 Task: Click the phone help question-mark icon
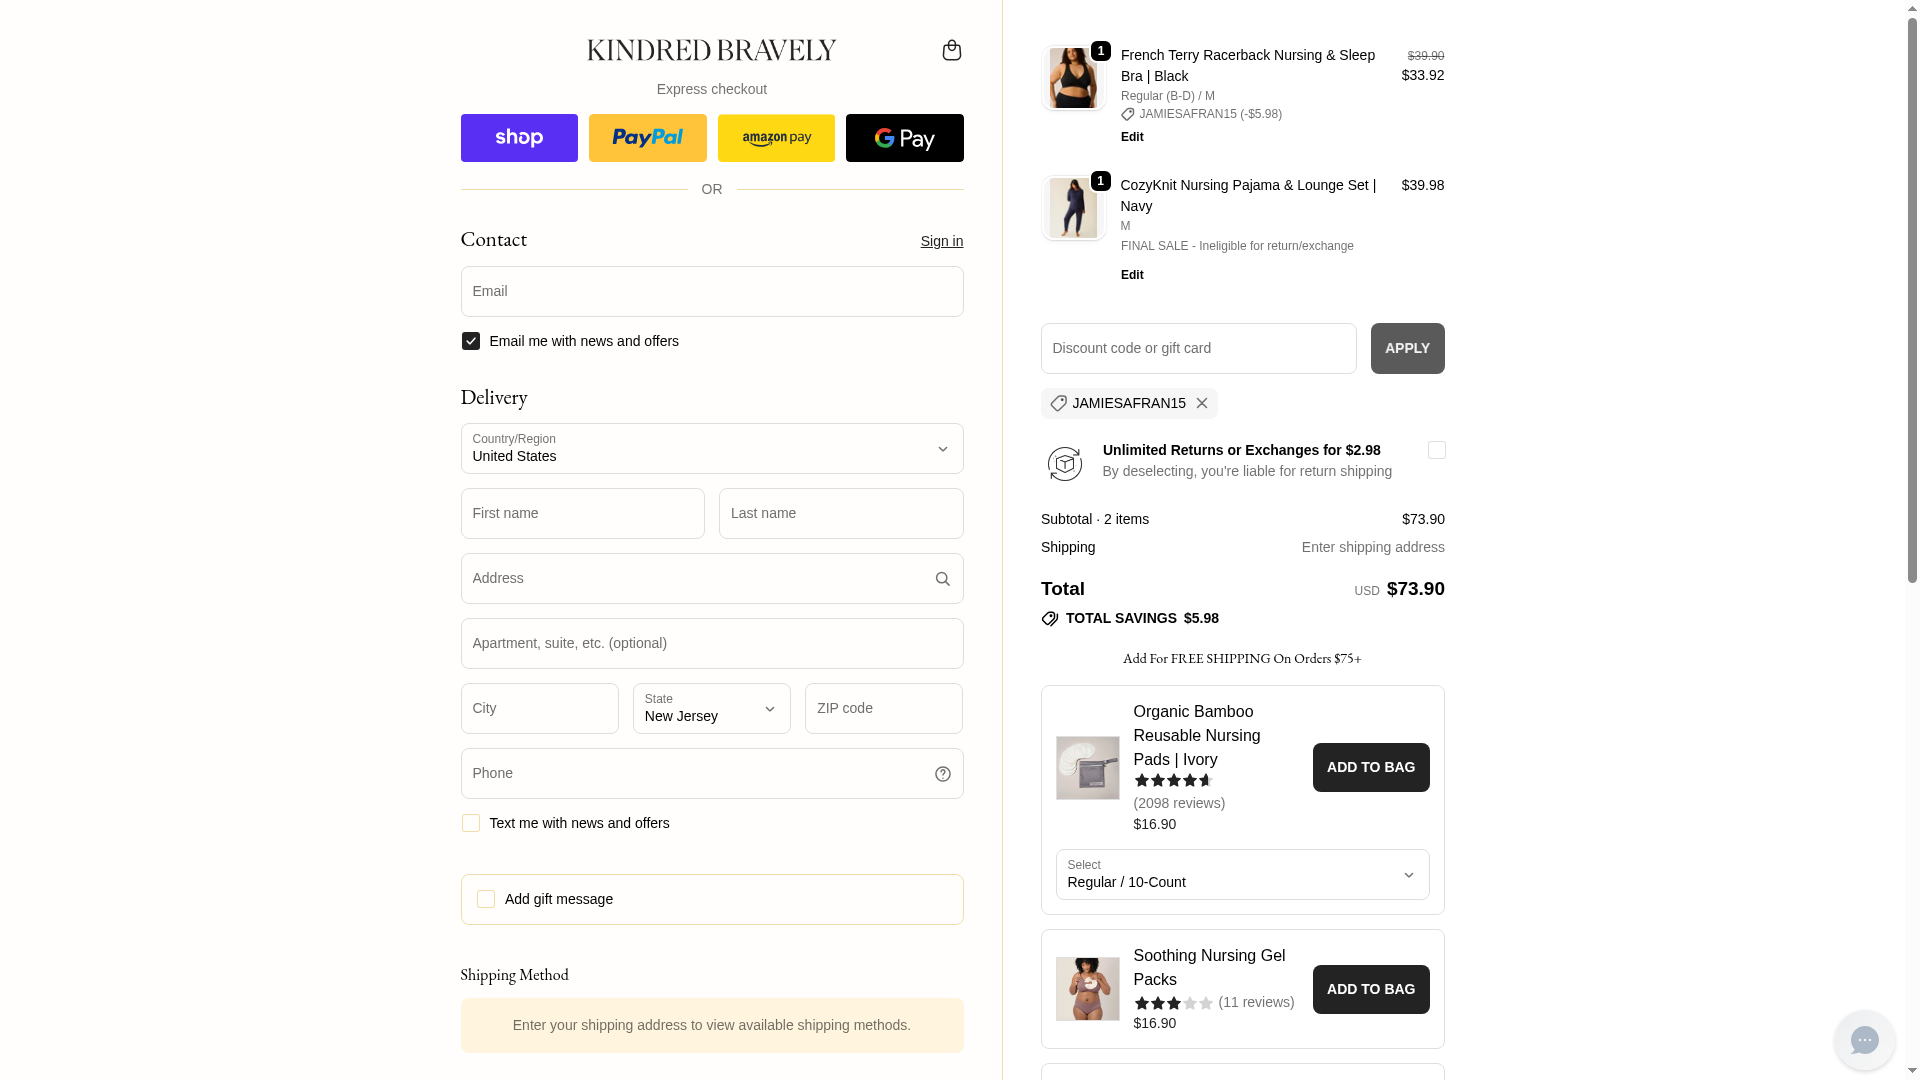click(942, 774)
